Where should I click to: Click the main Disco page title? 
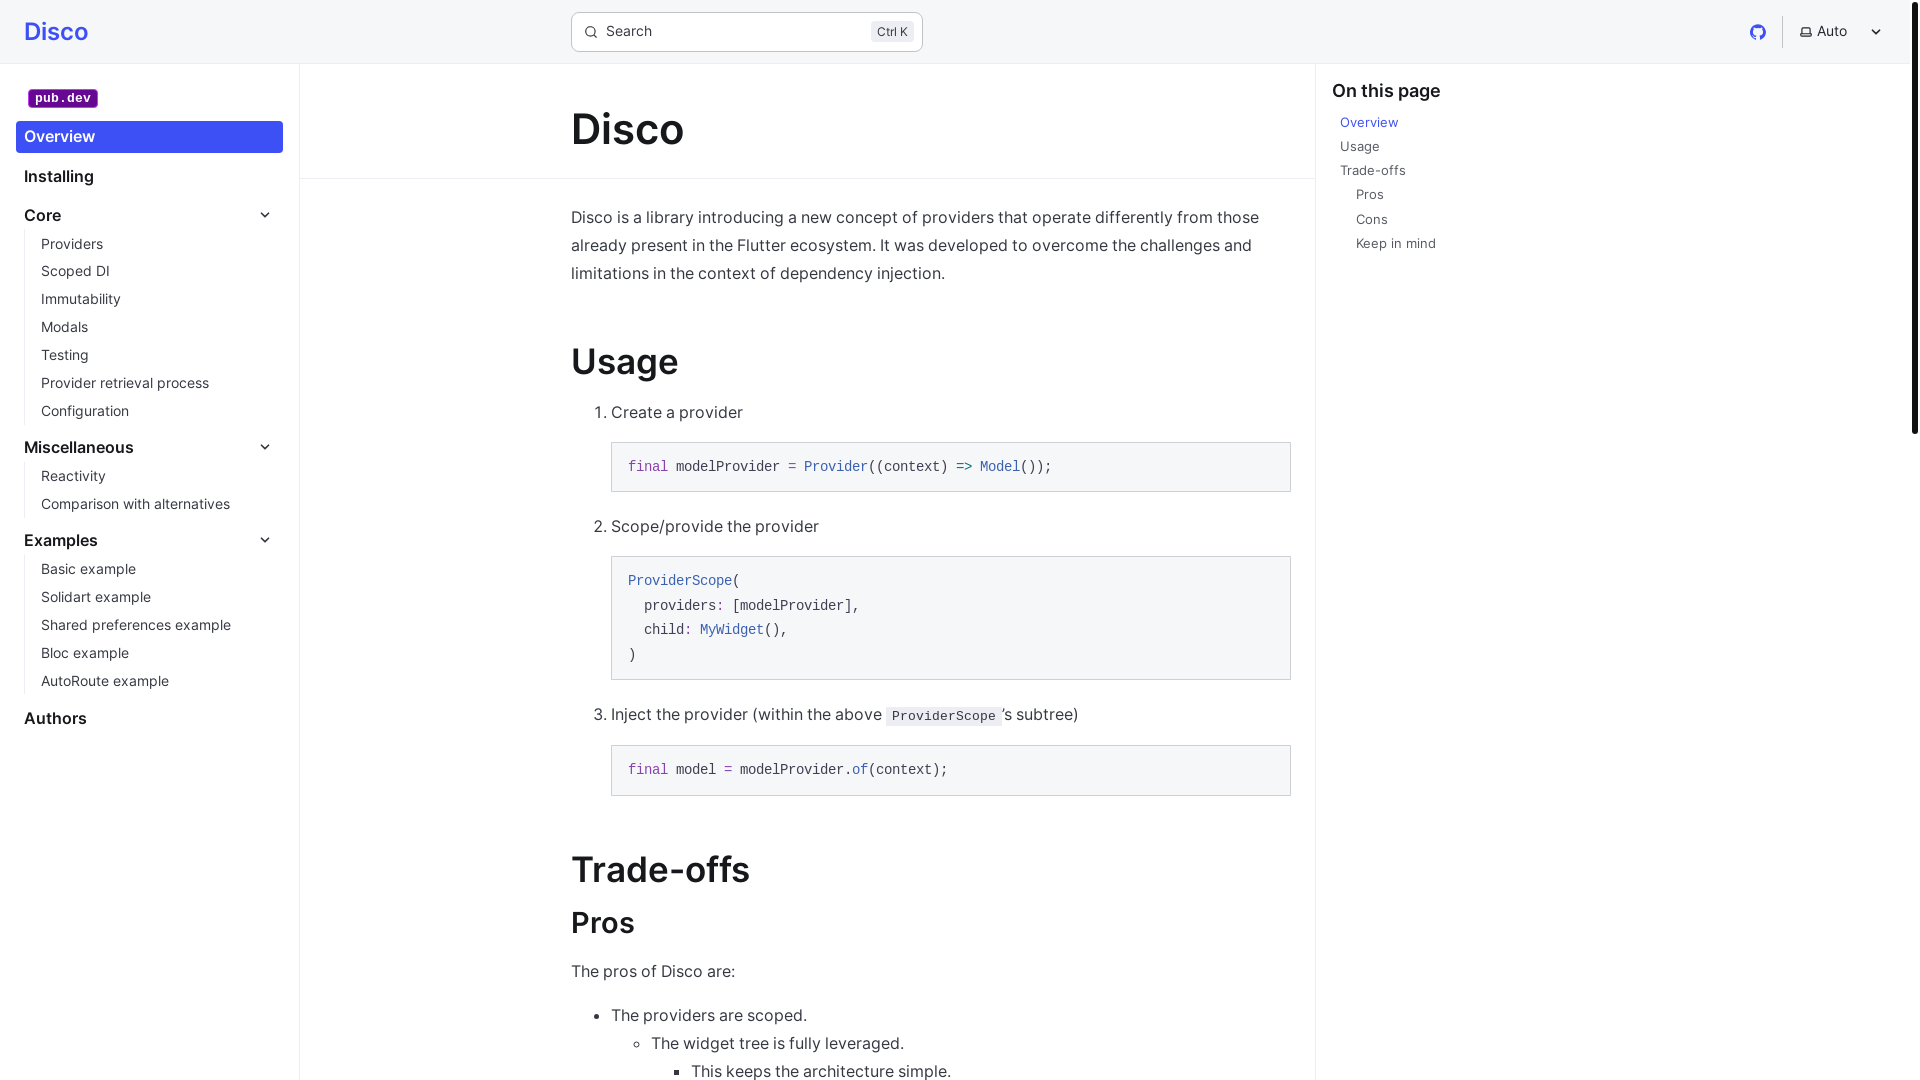pyautogui.click(x=627, y=129)
